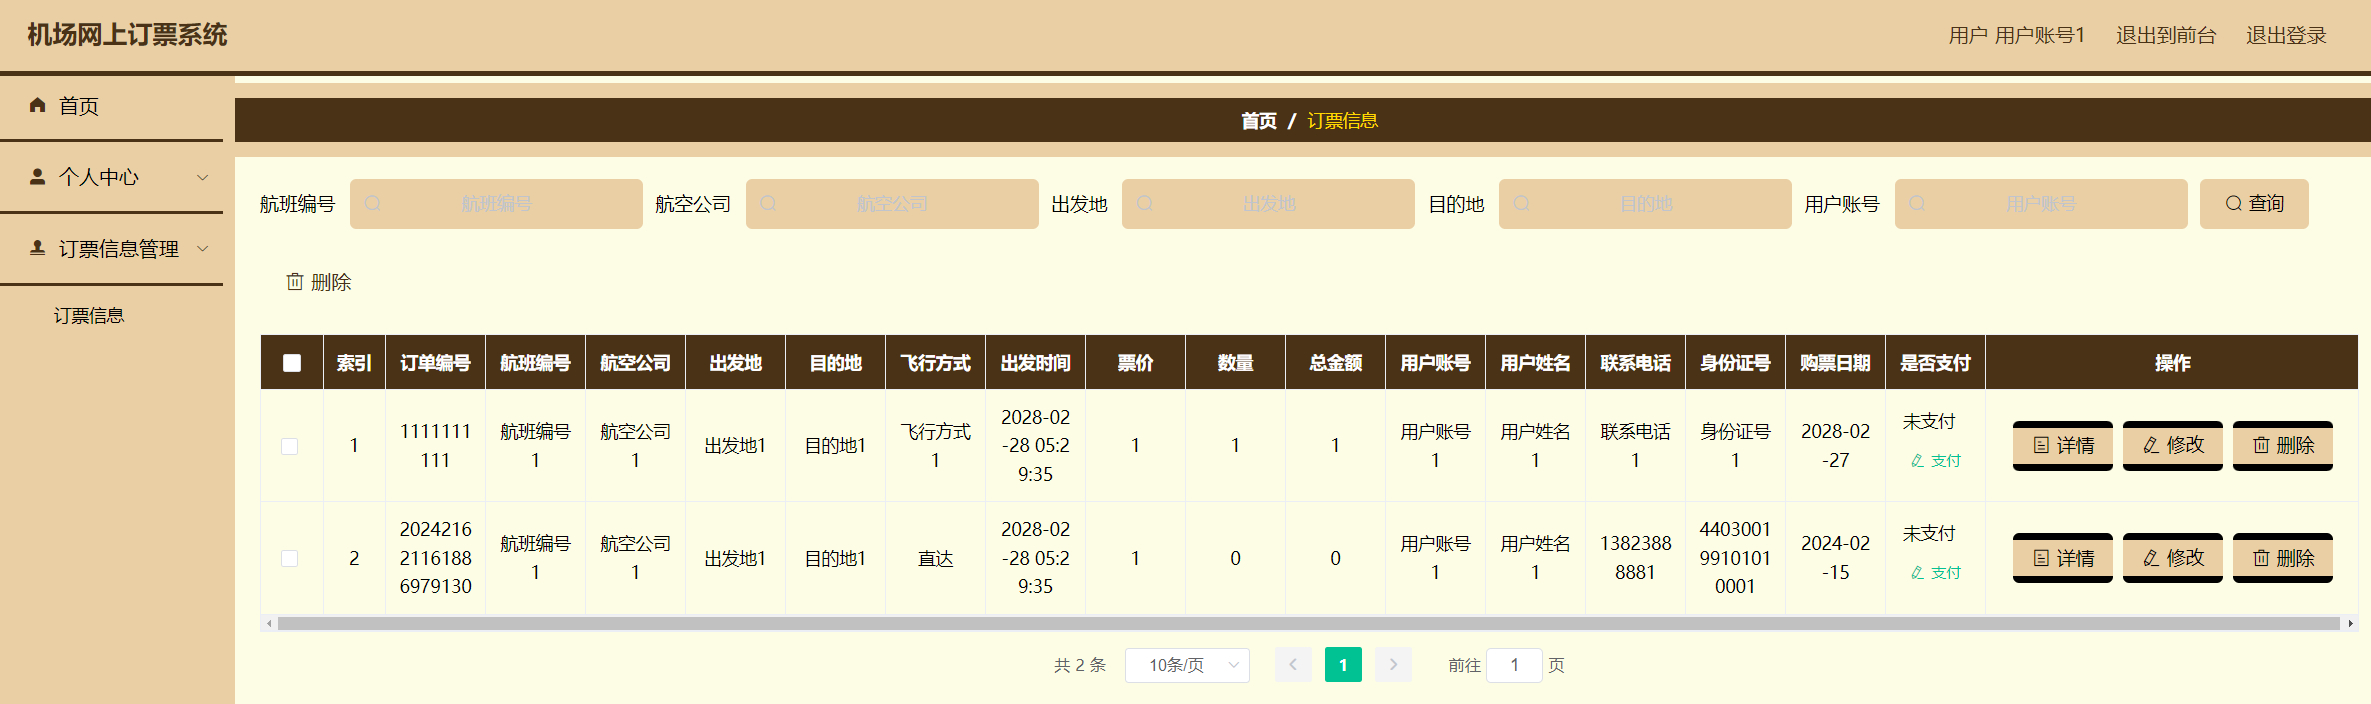
Task: Click search icon inside 用户账号 field
Action: (x=1917, y=204)
